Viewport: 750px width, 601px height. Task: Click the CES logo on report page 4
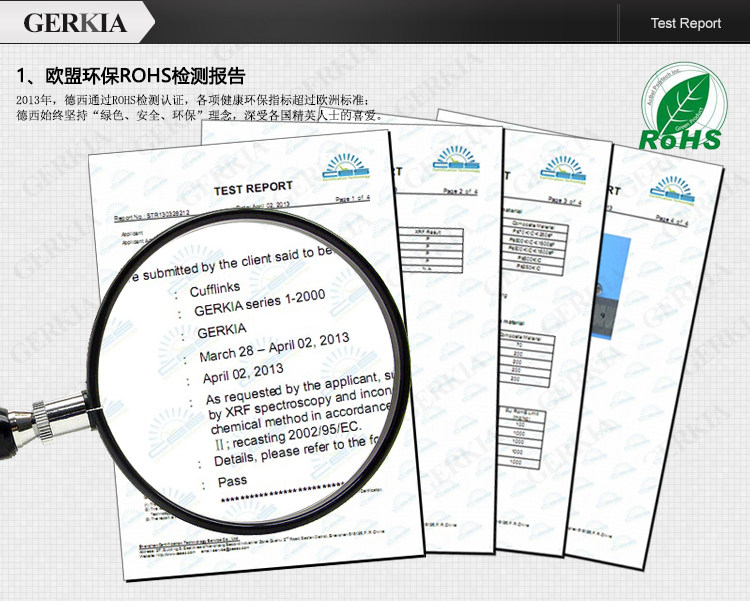673,190
